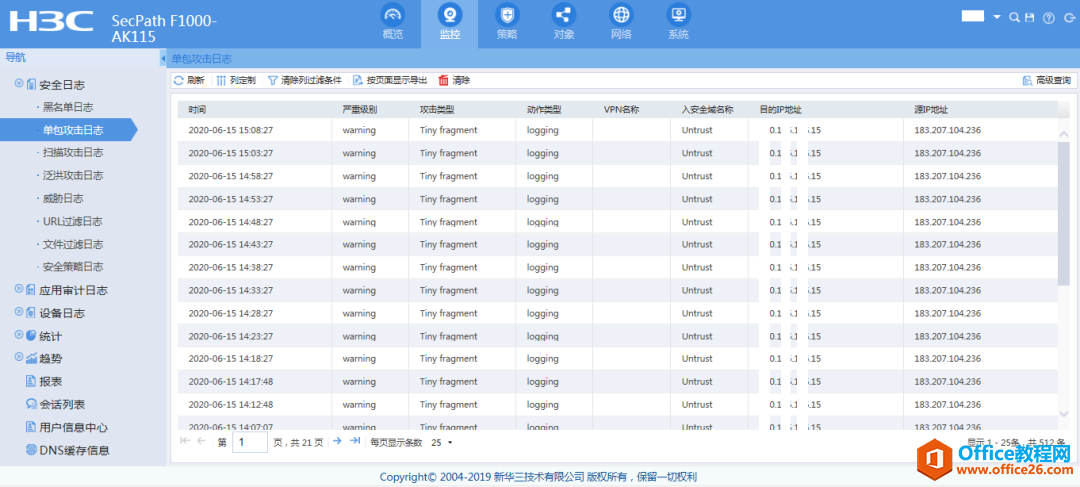Select 安全策略日志 in navigation
This screenshot has width=1080, height=487.
pos(73,267)
